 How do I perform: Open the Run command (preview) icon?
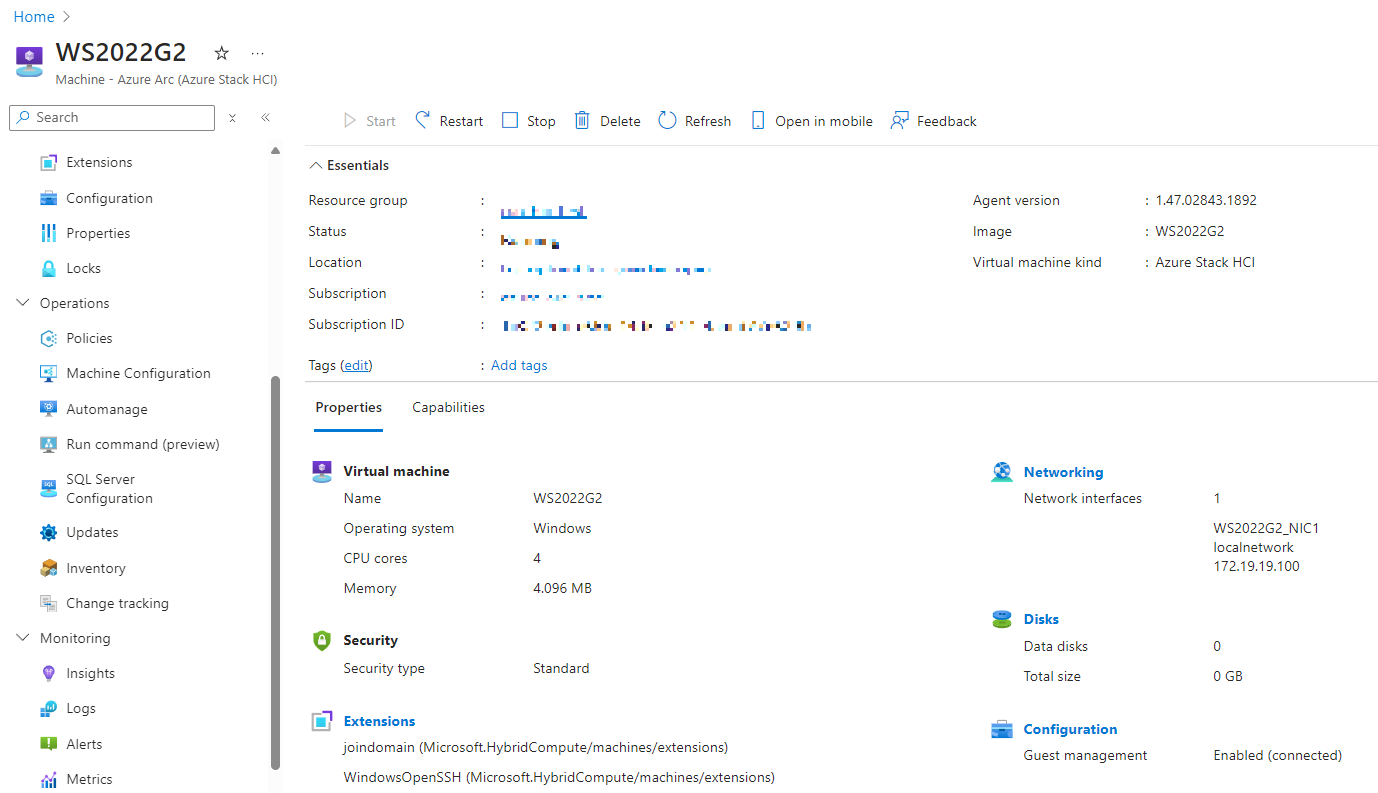(48, 444)
